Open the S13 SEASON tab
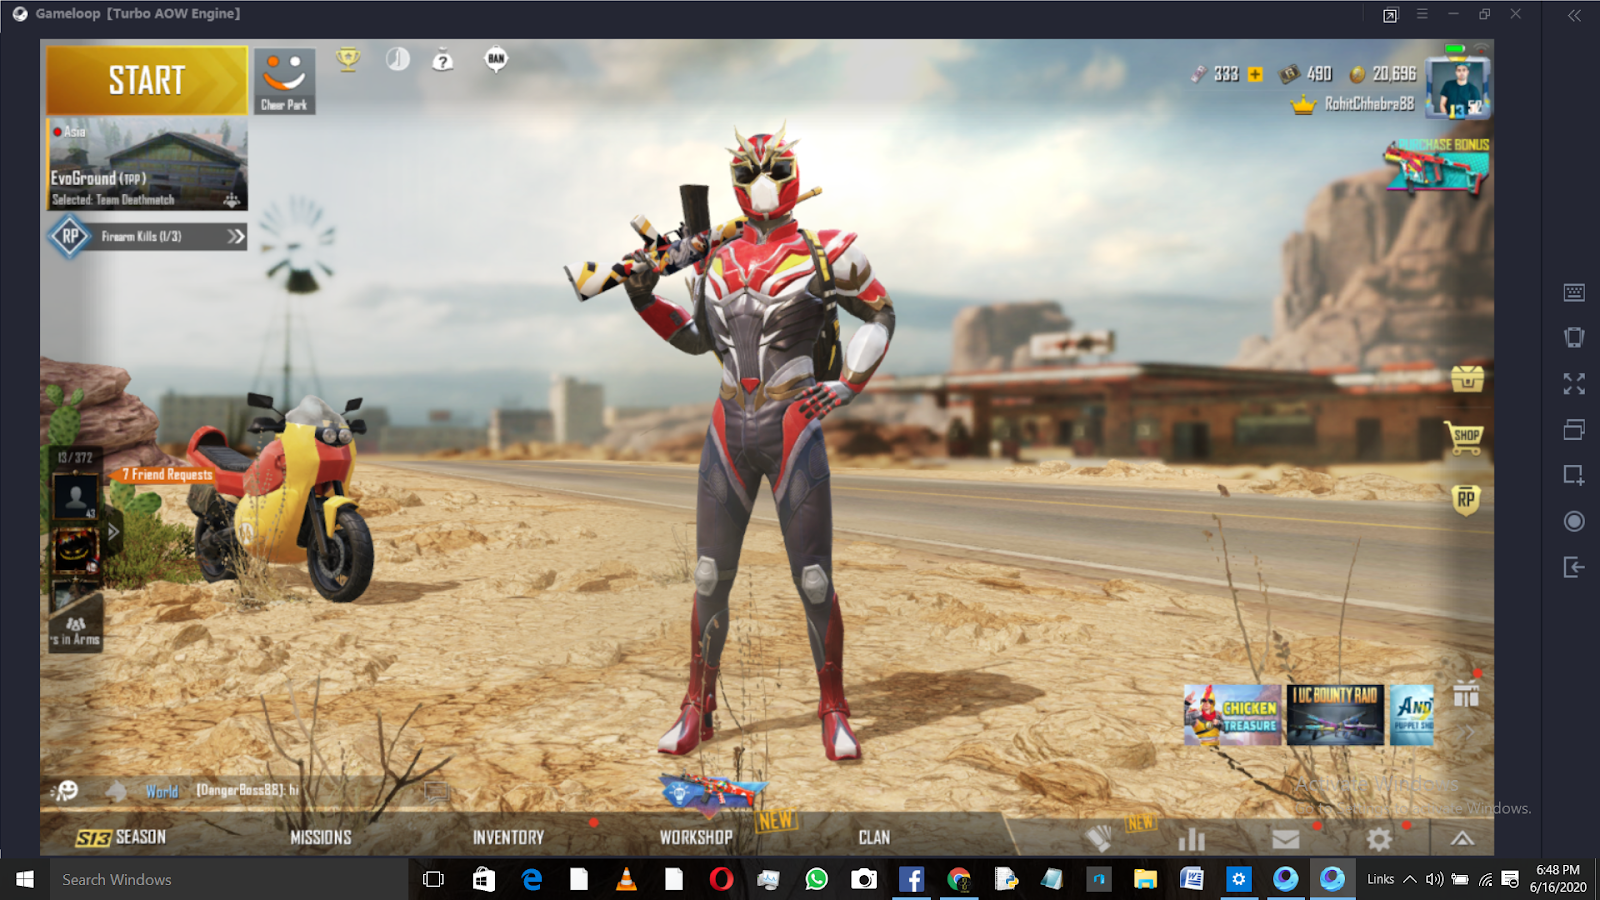This screenshot has width=1600, height=900. click(x=121, y=837)
